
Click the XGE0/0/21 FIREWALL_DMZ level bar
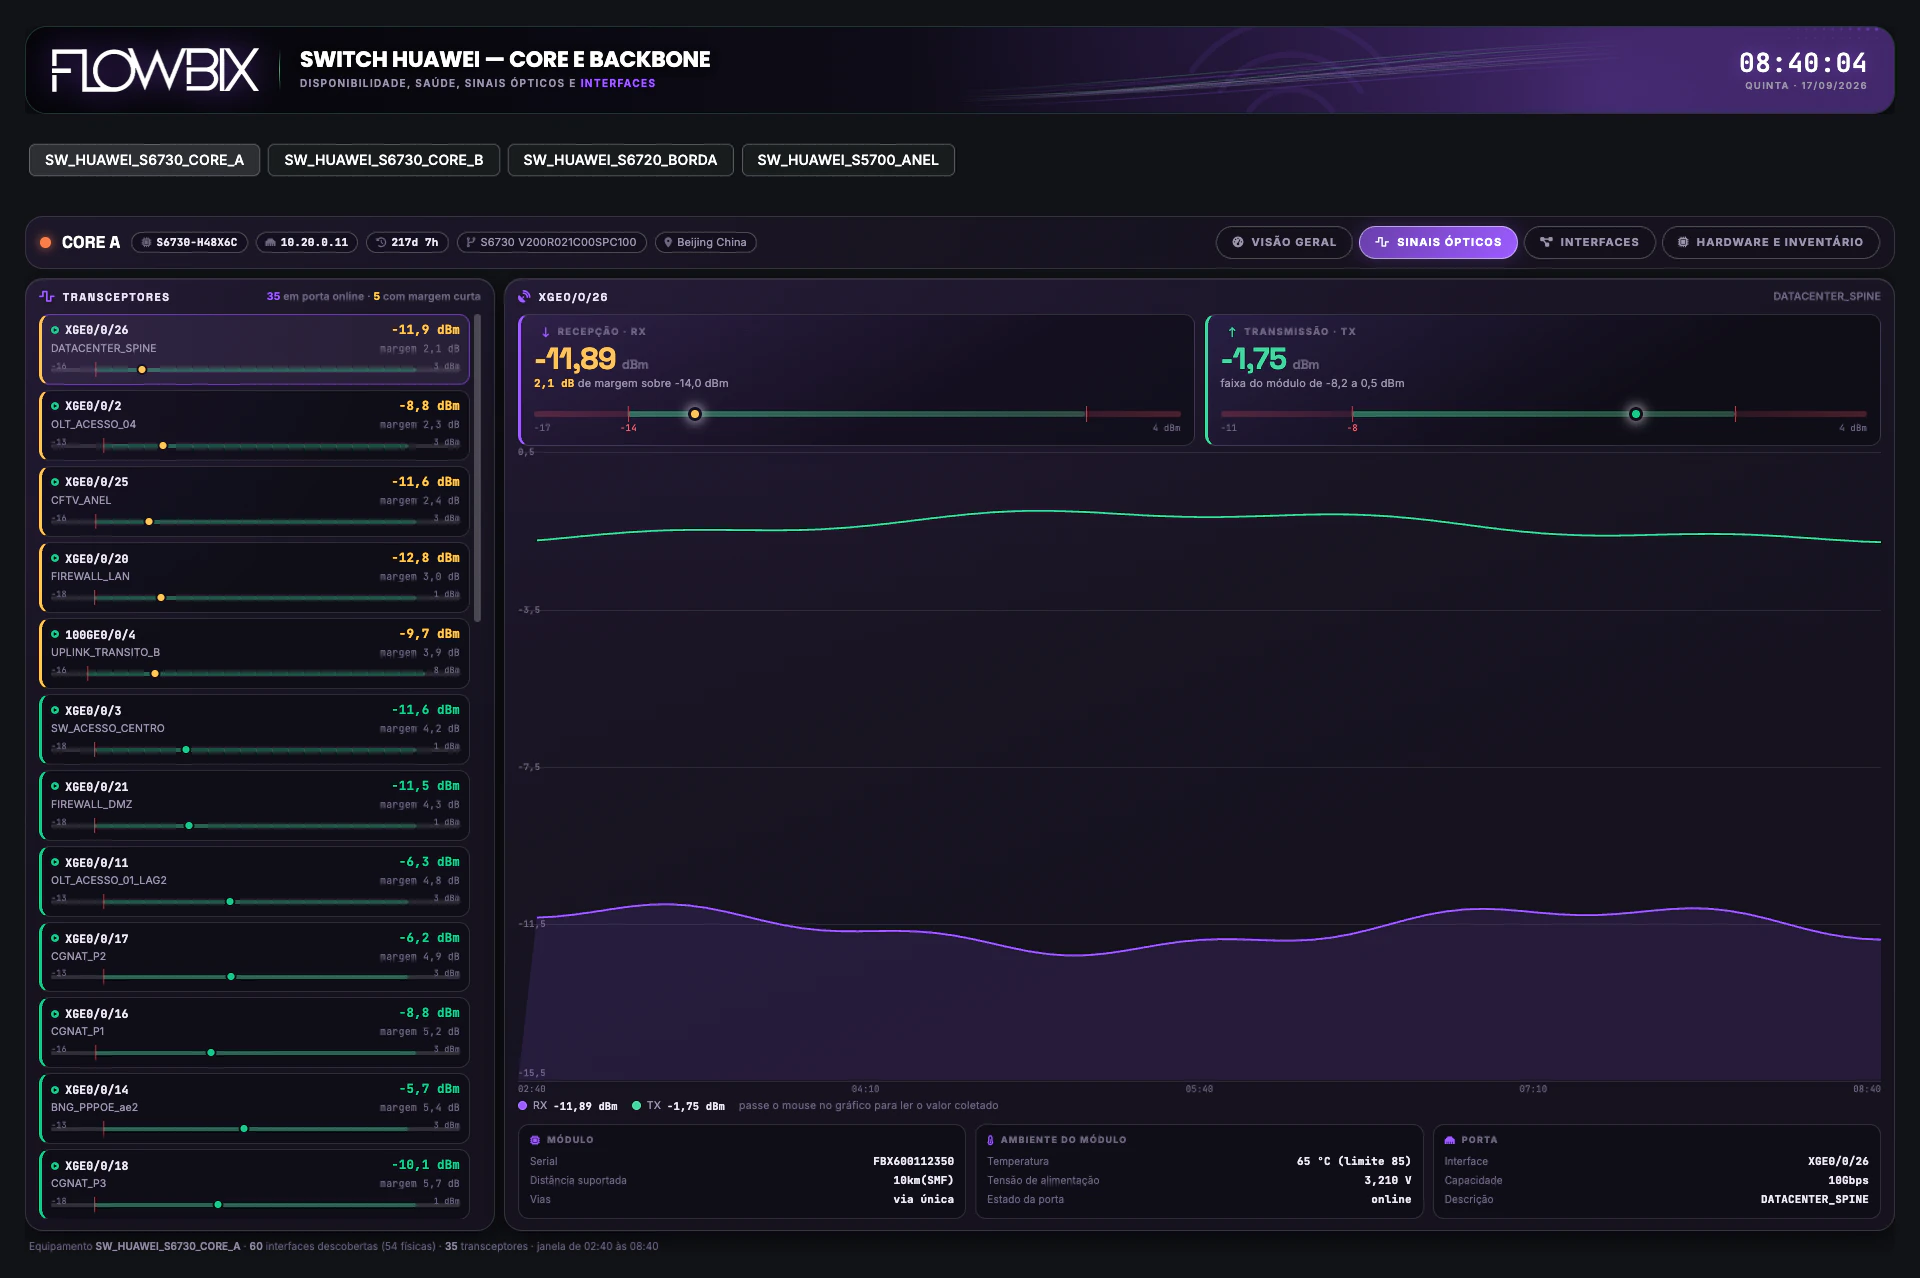click(255, 825)
